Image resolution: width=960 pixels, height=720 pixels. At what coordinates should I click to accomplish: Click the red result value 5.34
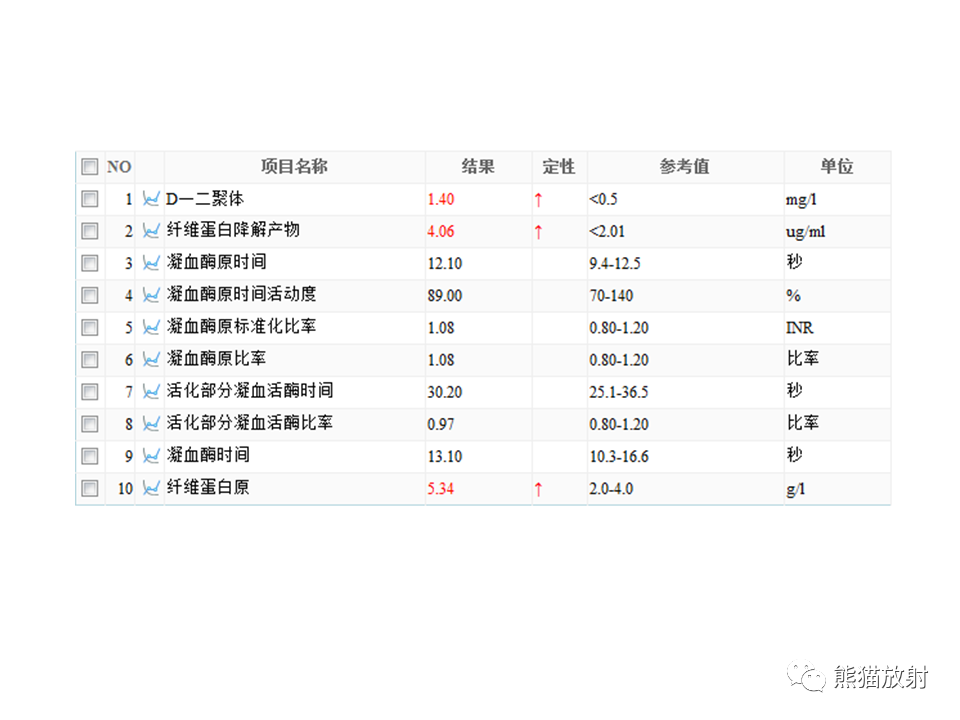[441, 489]
